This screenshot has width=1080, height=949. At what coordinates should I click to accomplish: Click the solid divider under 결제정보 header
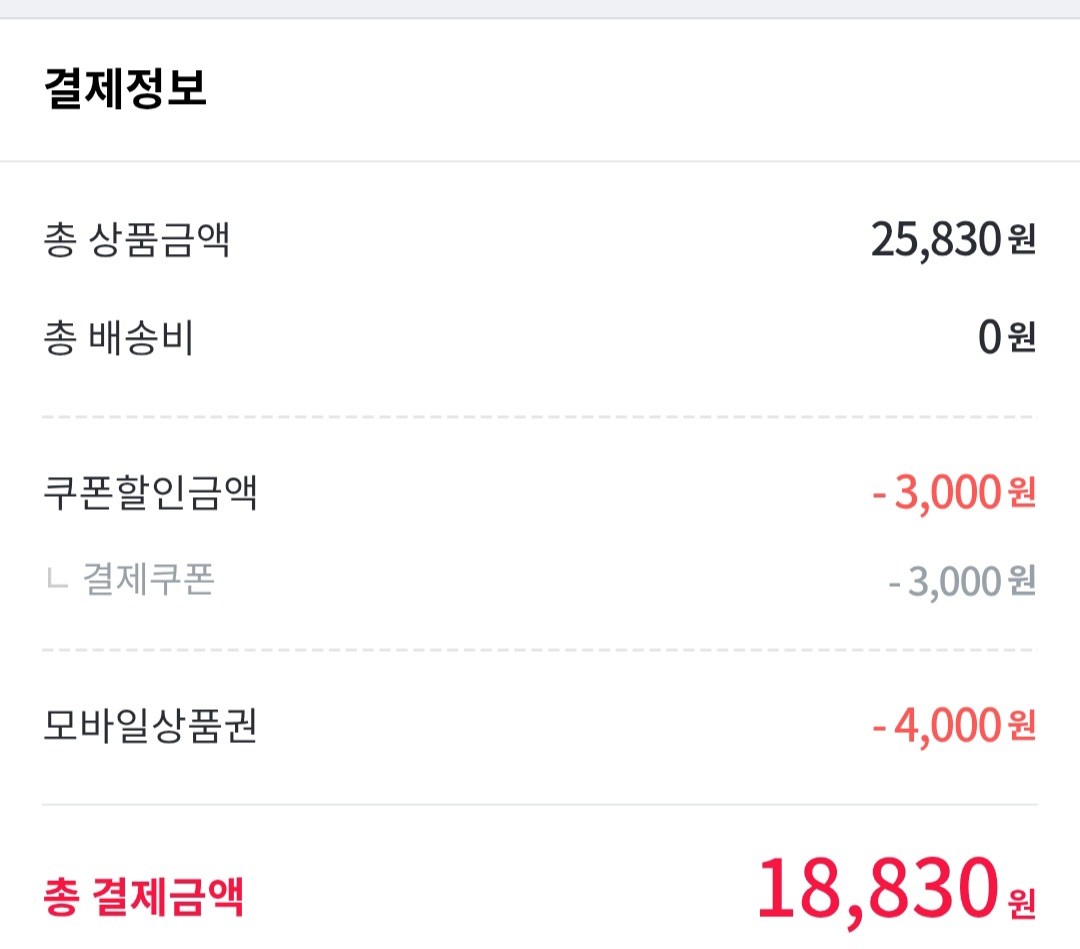540,161
